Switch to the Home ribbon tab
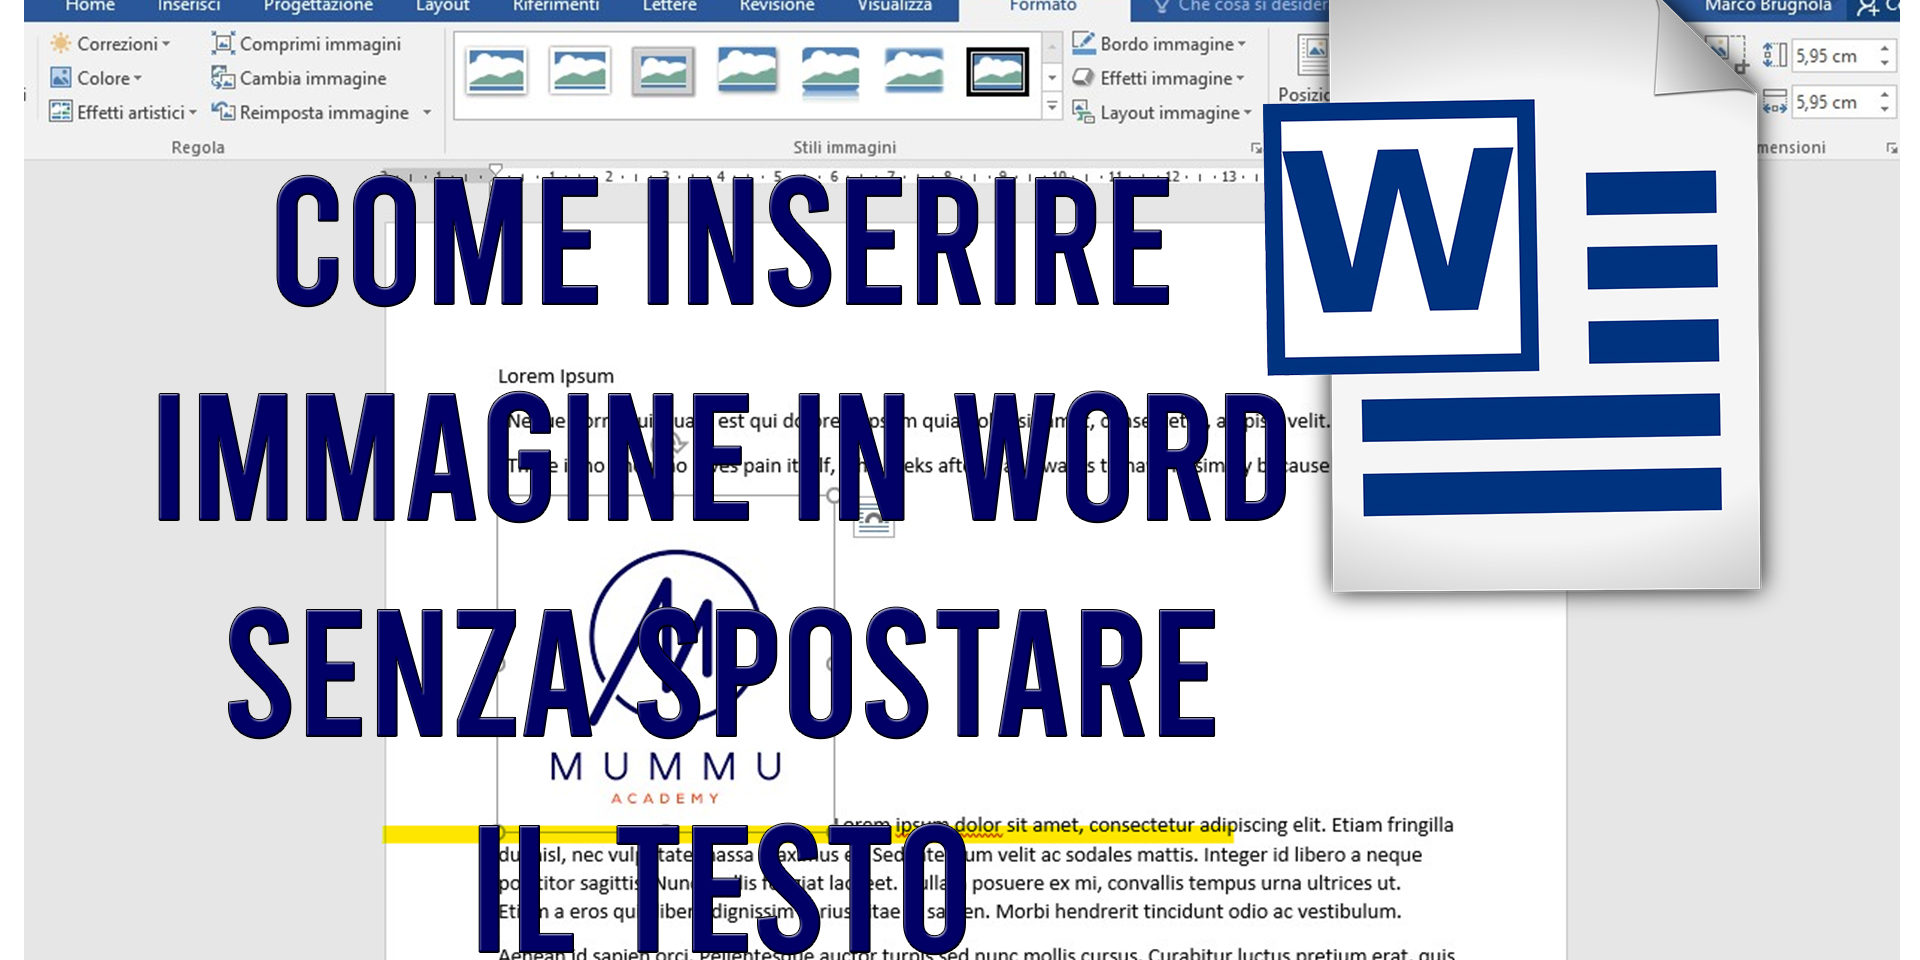This screenshot has width=1920, height=960. click(89, 7)
